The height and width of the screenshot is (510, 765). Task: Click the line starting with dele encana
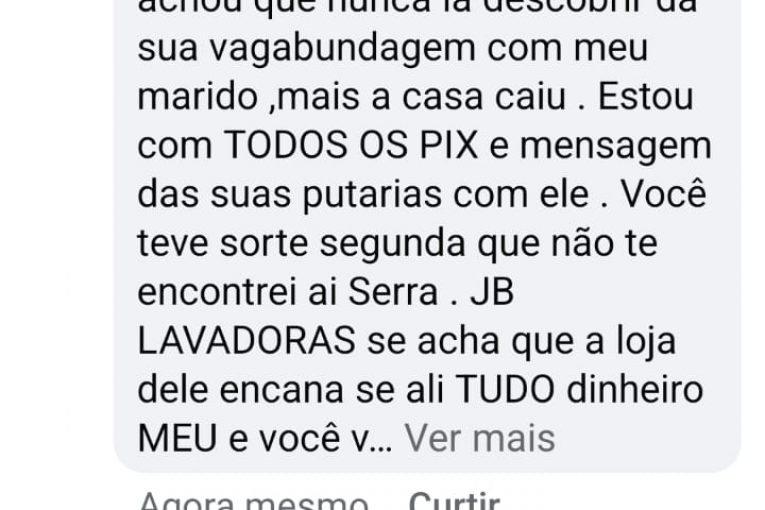pyautogui.click(x=420, y=389)
